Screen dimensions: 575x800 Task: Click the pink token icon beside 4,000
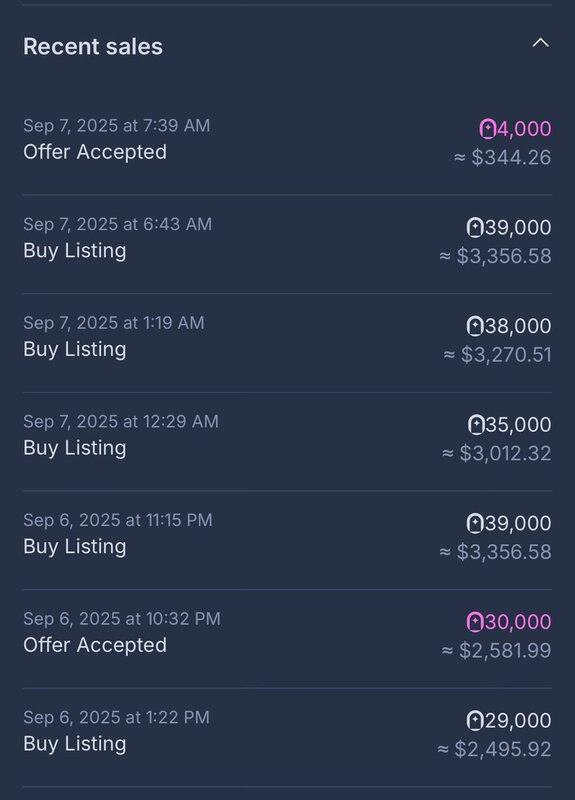pos(487,129)
